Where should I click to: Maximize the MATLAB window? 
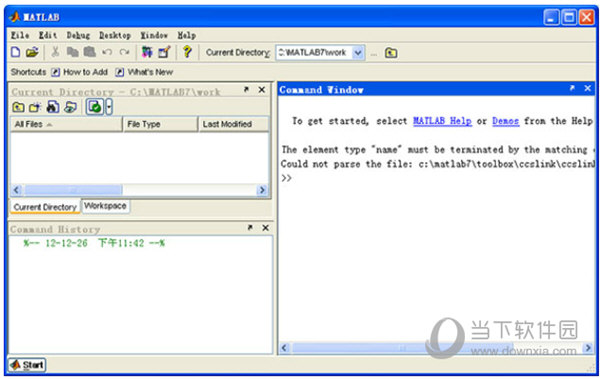tap(569, 17)
